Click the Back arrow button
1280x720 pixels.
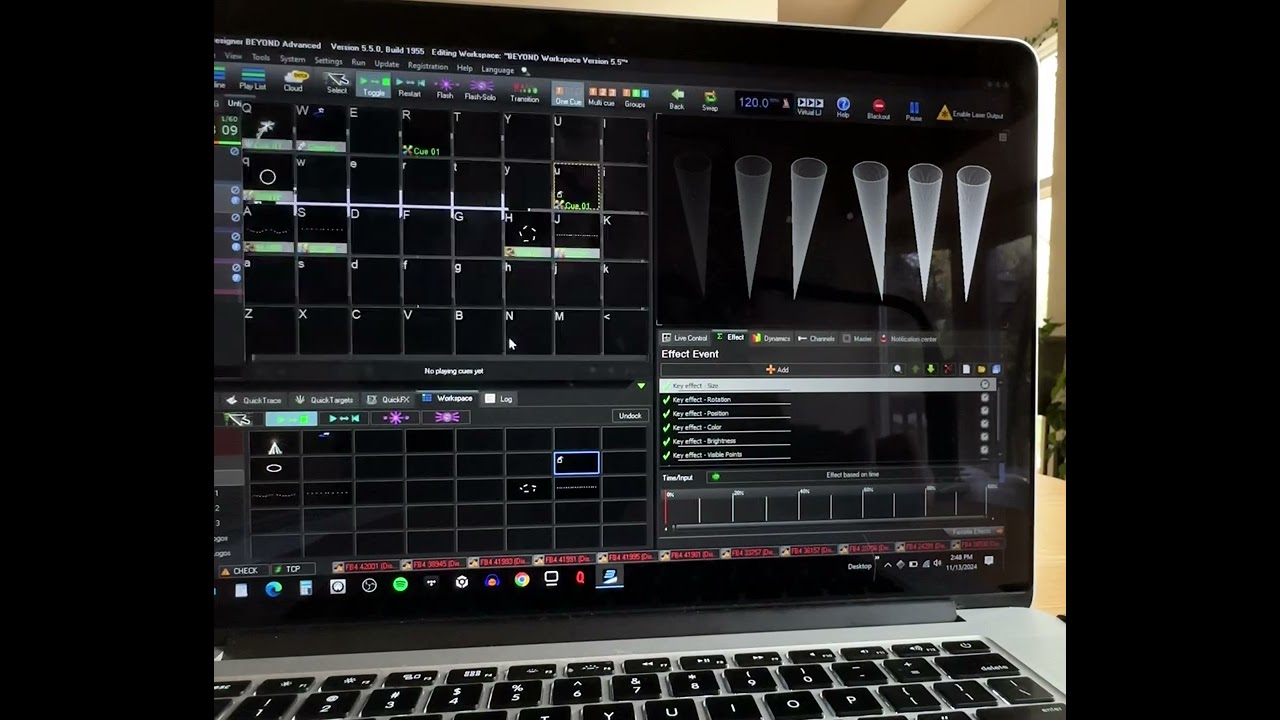[677, 99]
